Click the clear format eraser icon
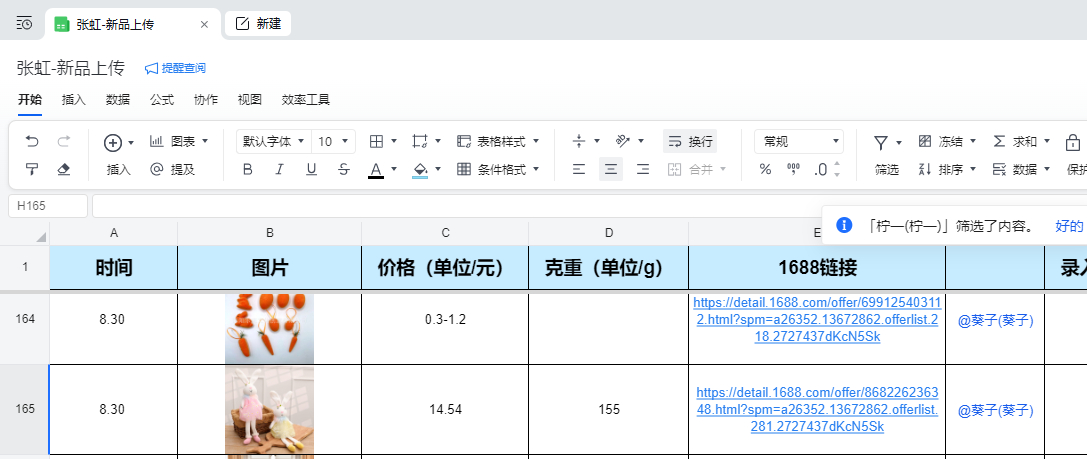 tap(64, 169)
